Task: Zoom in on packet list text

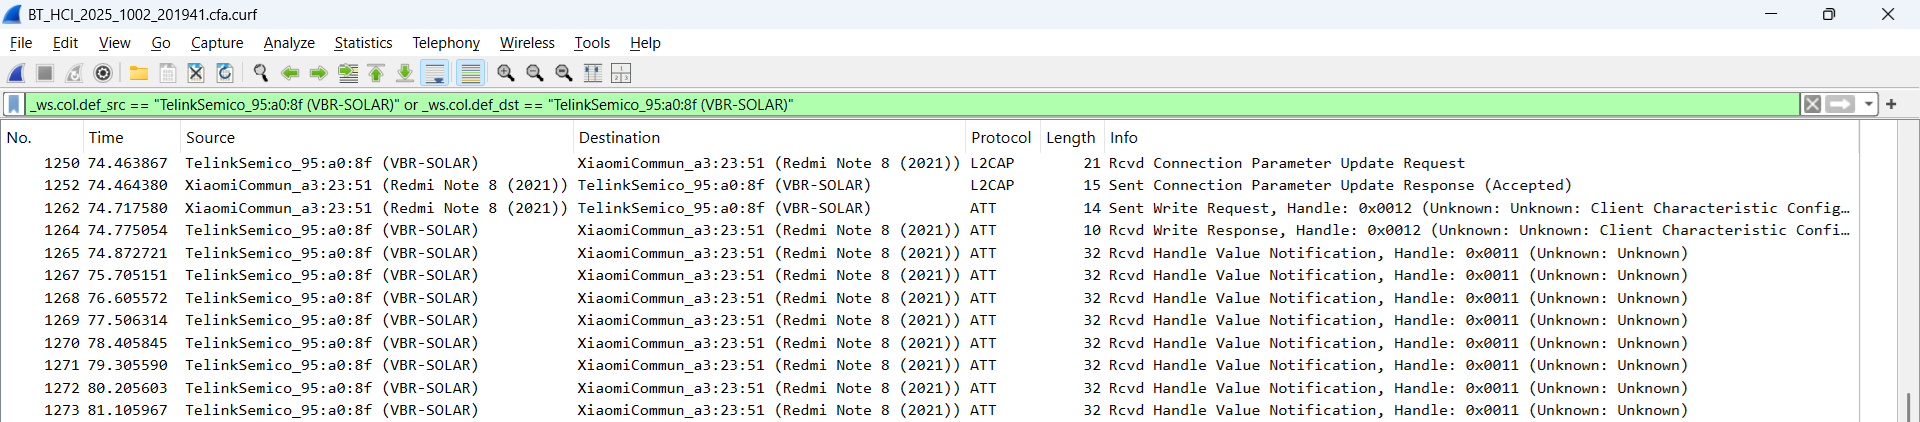Action: (506, 73)
